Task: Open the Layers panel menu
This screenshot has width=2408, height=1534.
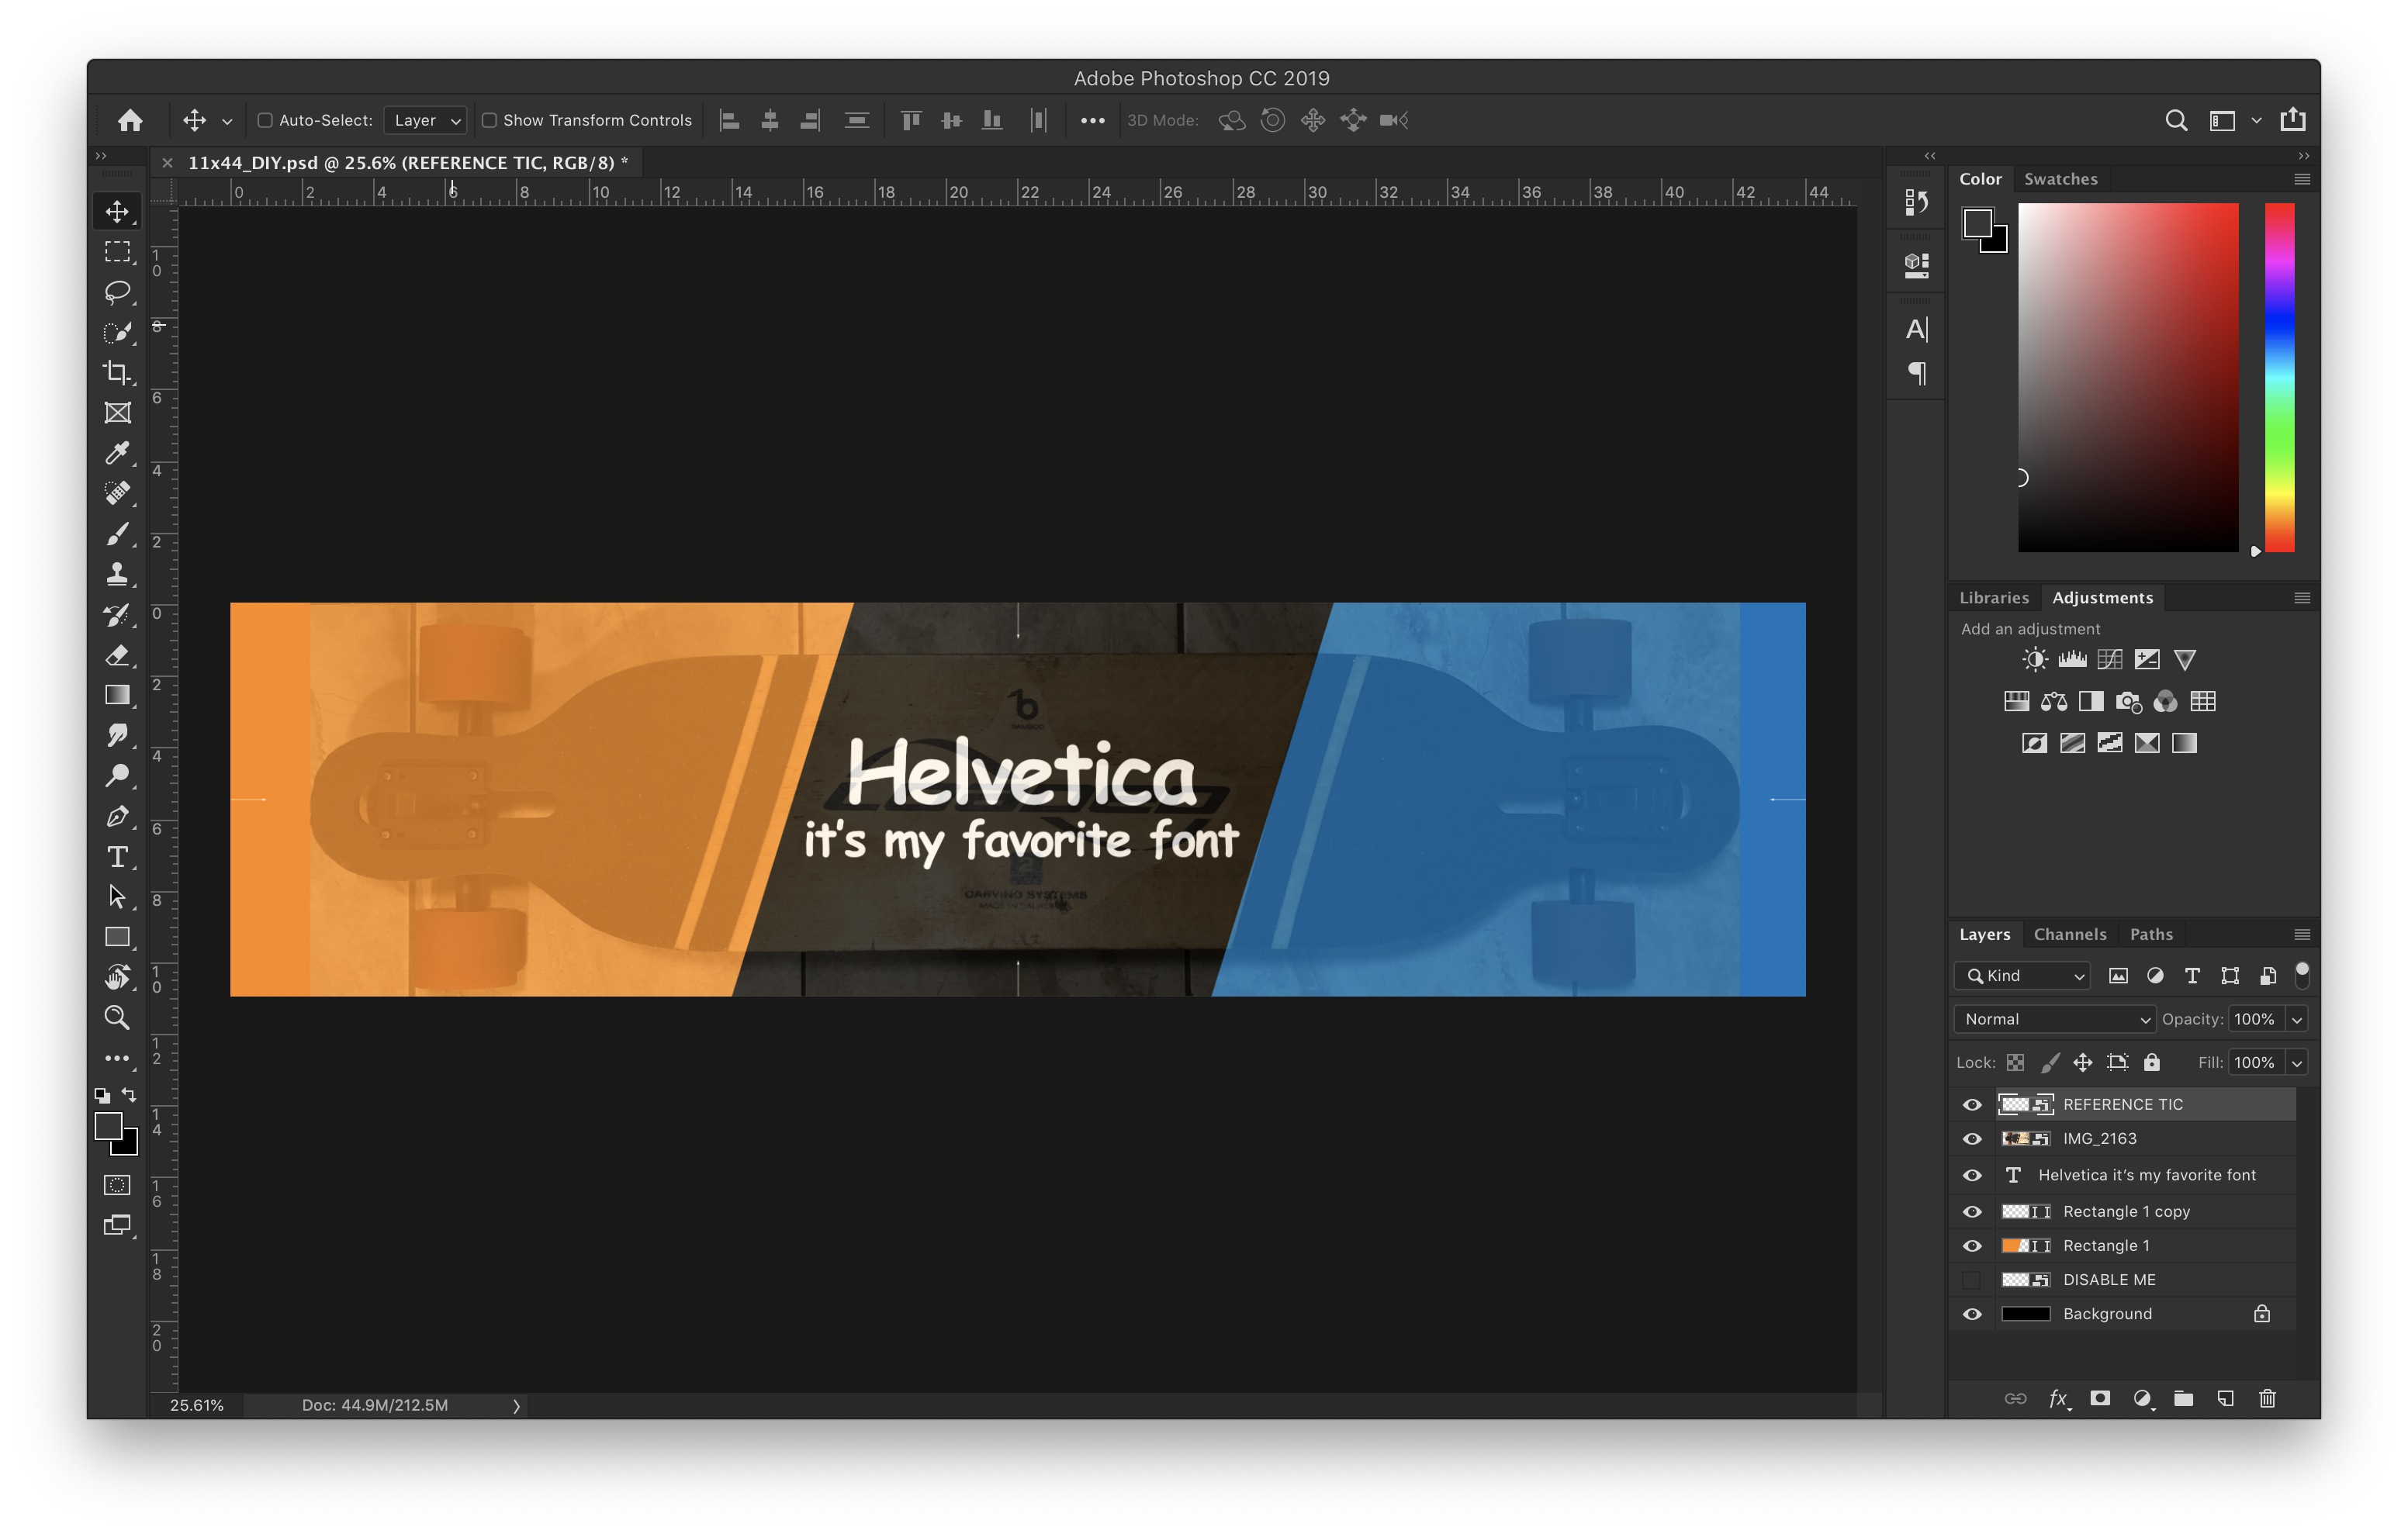Action: tap(2301, 934)
